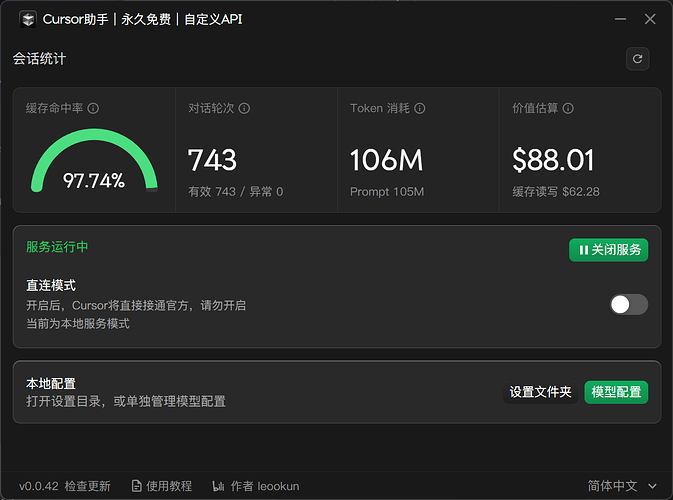Click the 有效 743 / 异常 0 text

(x=236, y=191)
